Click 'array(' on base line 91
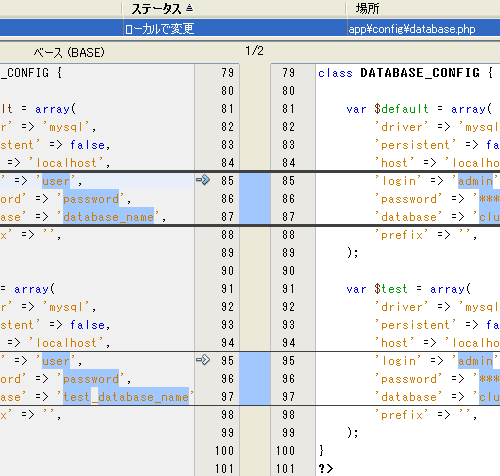 click(x=34, y=289)
